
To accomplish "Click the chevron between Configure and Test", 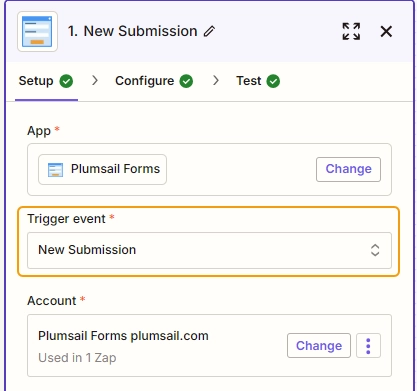I will coord(216,80).
